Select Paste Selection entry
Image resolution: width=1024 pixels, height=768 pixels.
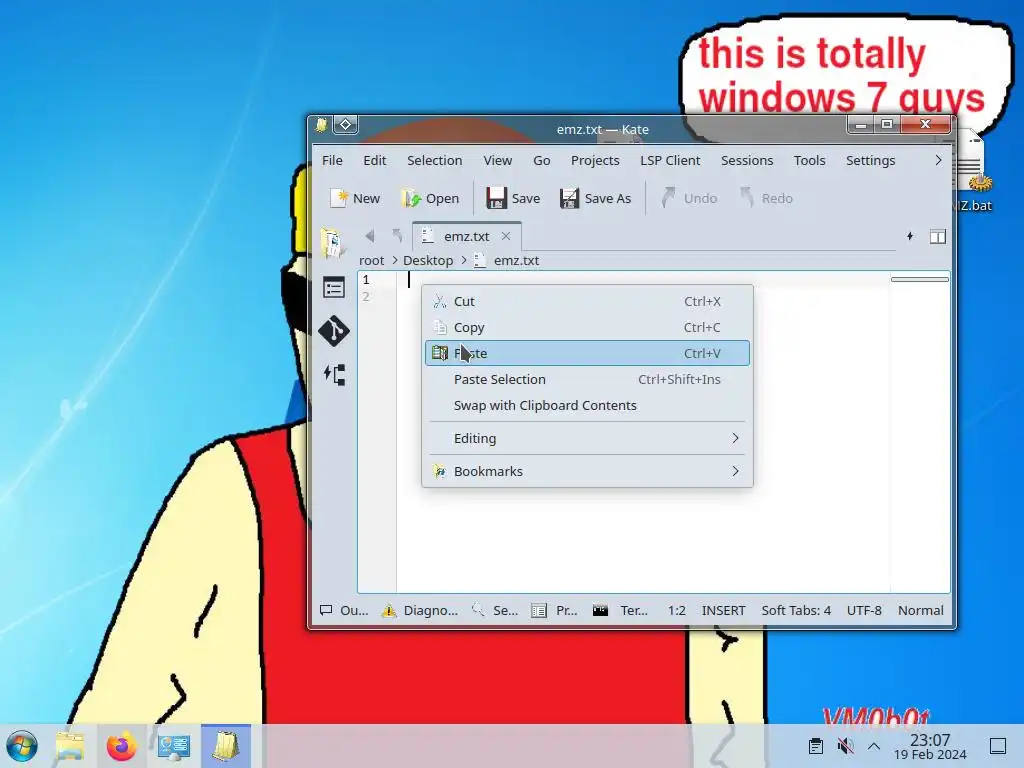pos(587,379)
